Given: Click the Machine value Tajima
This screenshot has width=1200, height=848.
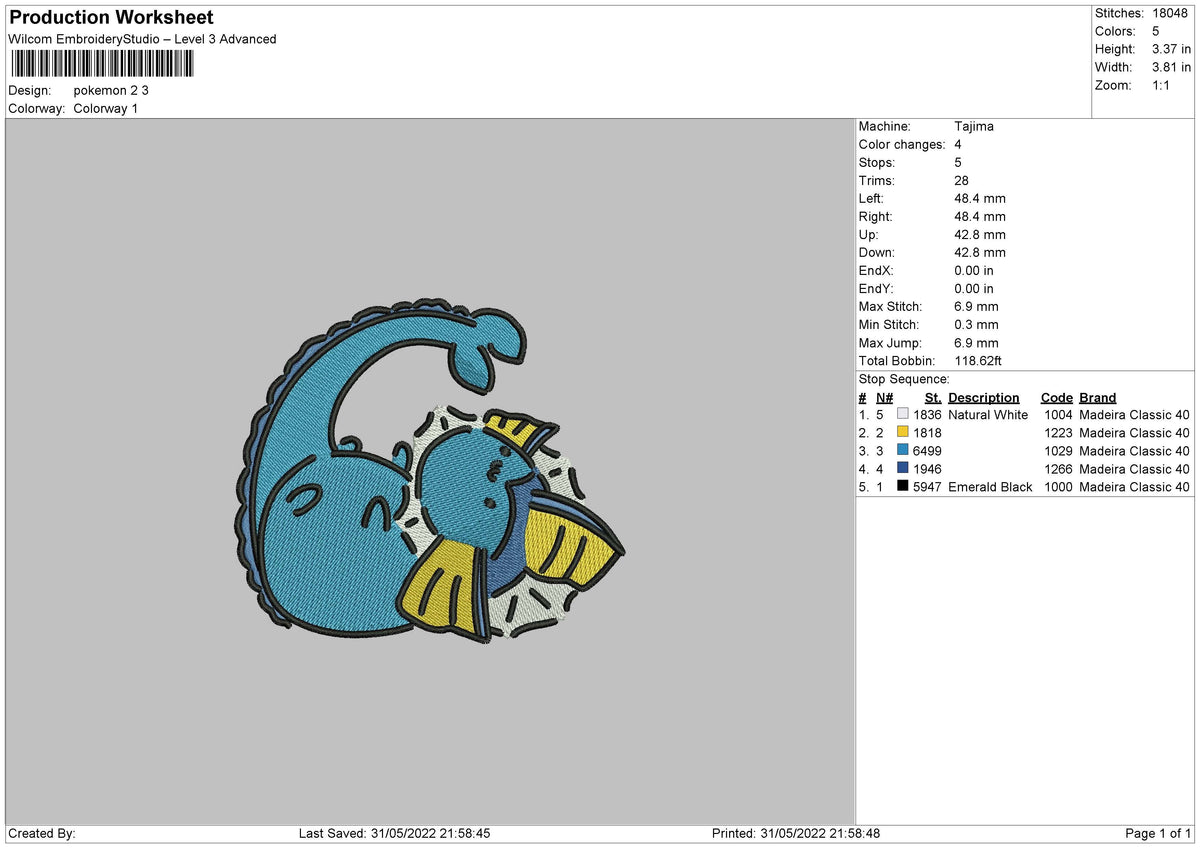Looking at the screenshot, I should (x=974, y=127).
